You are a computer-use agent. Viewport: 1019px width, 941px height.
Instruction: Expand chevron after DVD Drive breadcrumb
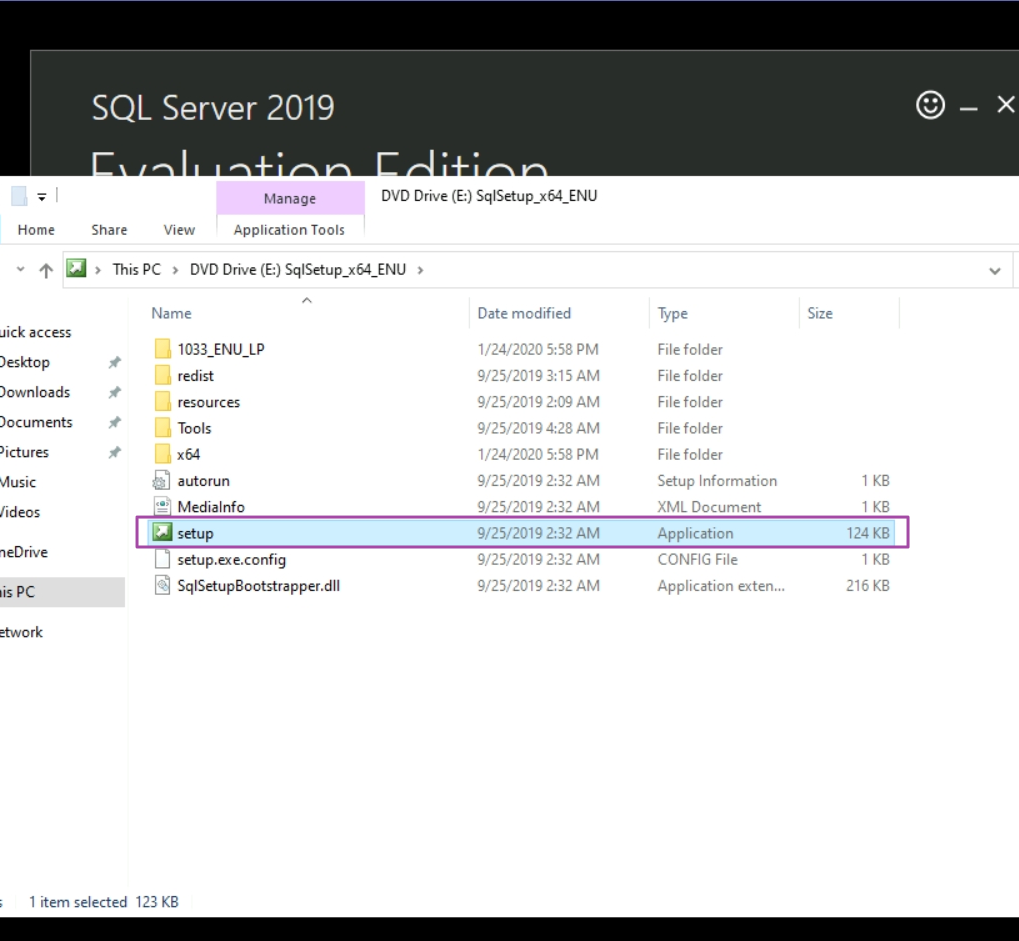[x=420, y=270]
